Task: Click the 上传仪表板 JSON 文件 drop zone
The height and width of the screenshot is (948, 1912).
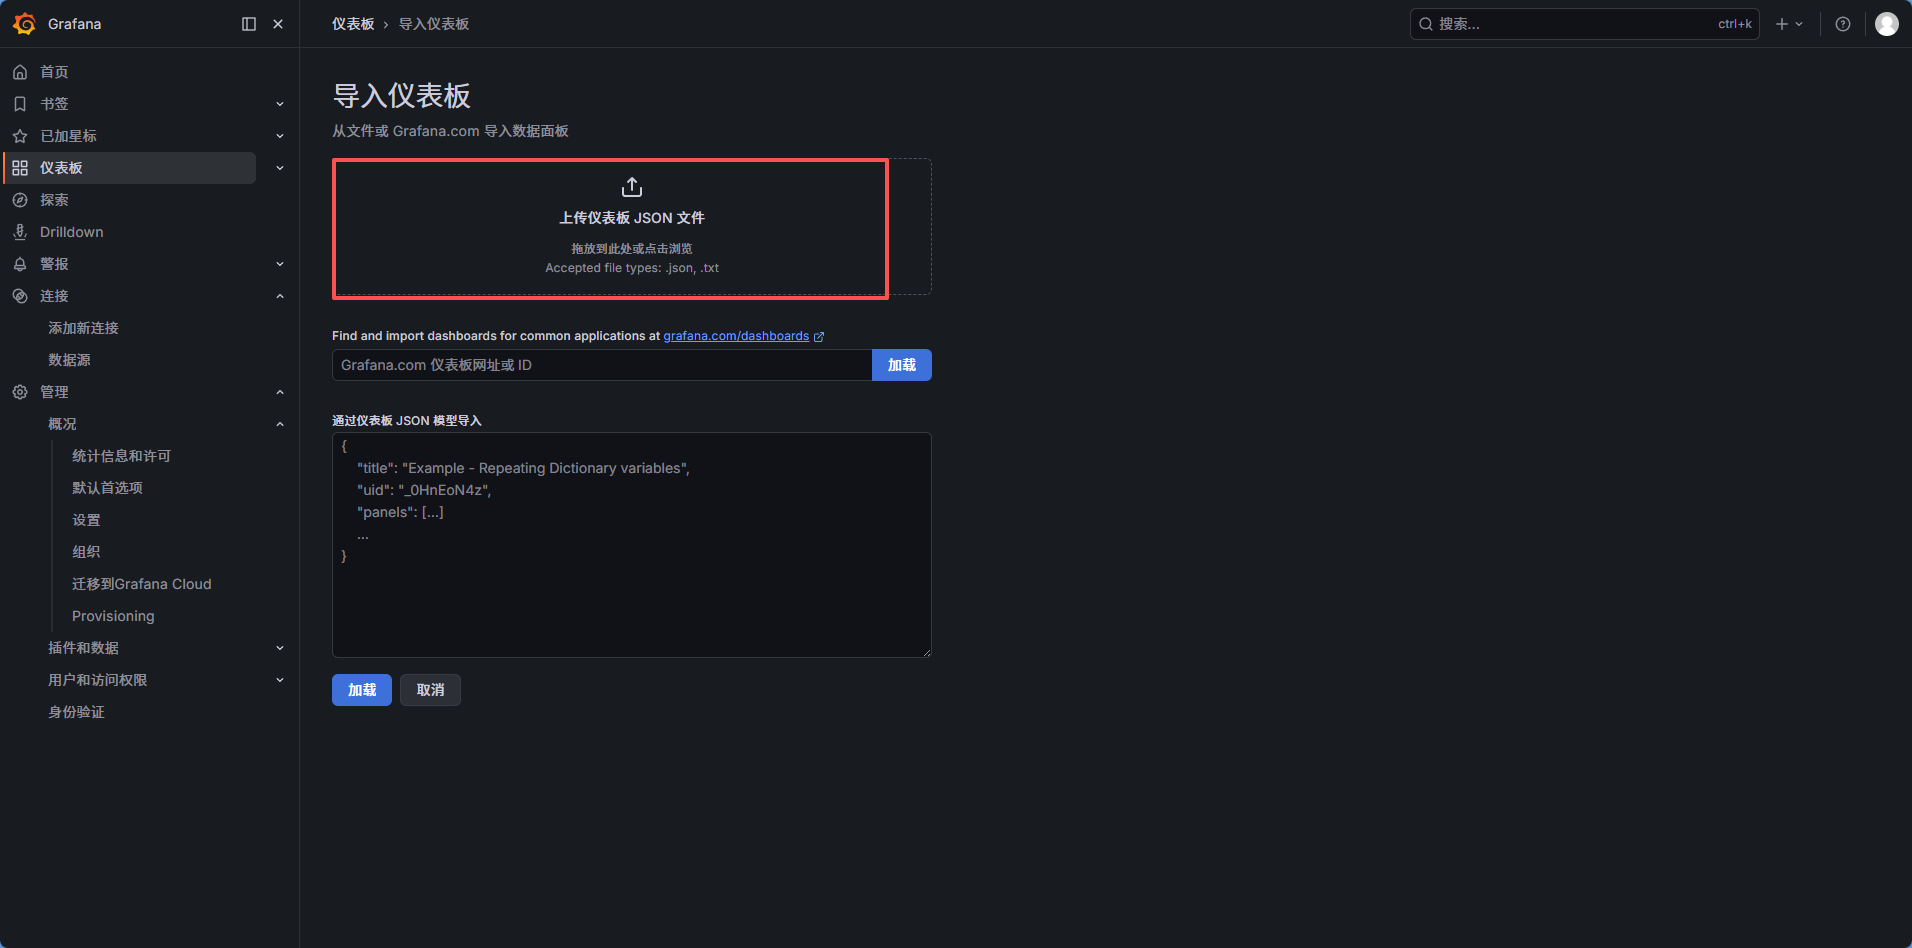Action: point(632,227)
